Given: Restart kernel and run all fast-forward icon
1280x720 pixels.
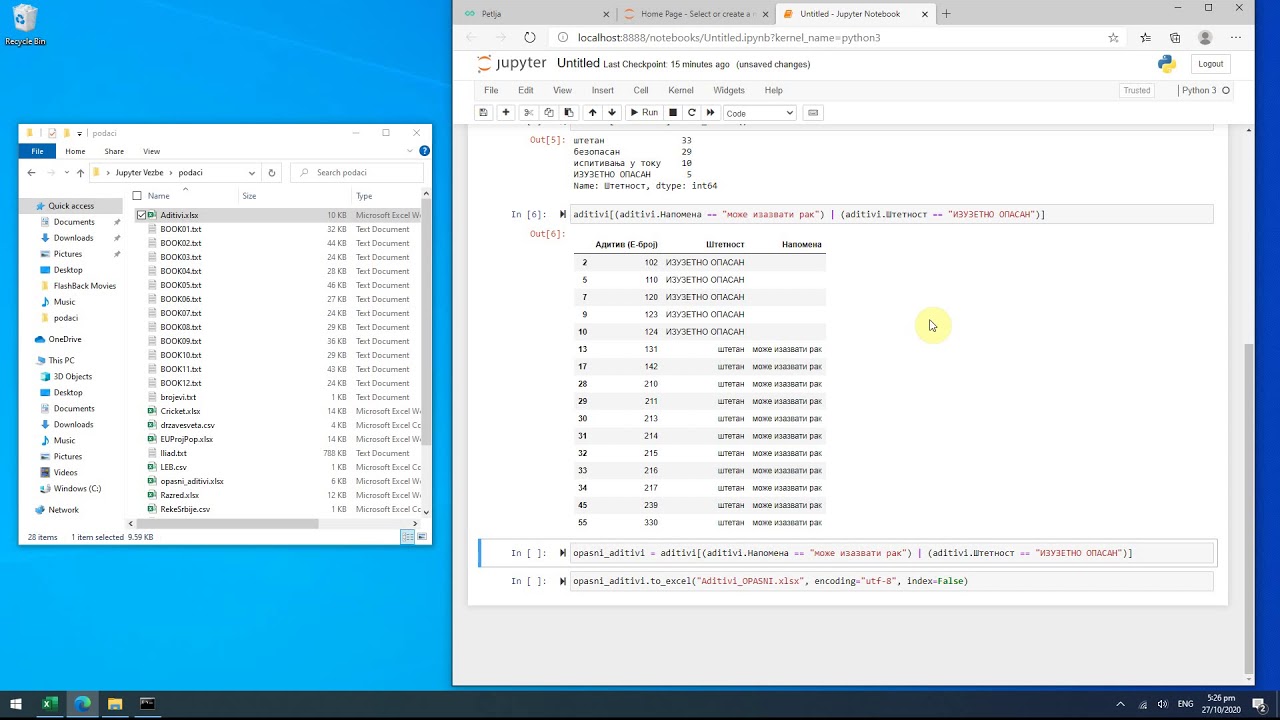Looking at the screenshot, I should [711, 113].
